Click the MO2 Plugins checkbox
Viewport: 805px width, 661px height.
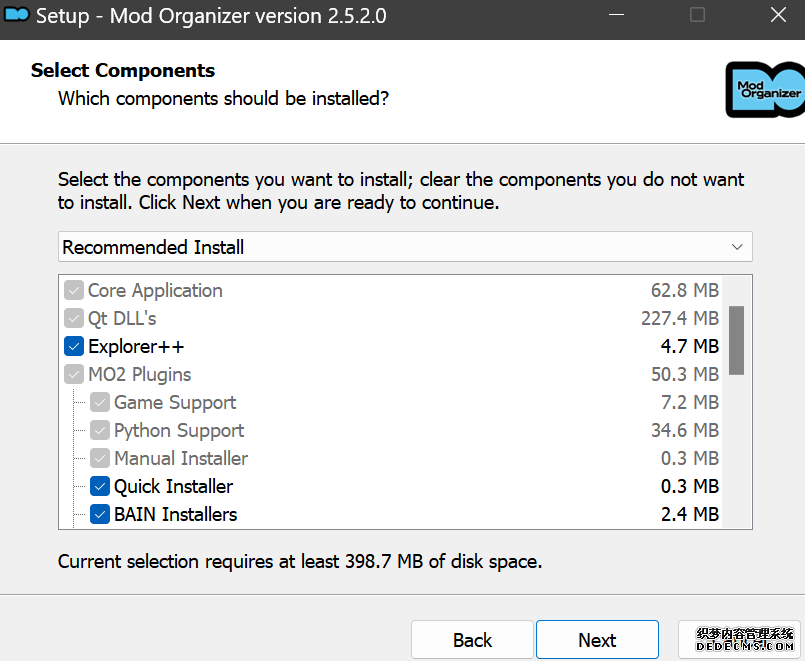coord(74,375)
